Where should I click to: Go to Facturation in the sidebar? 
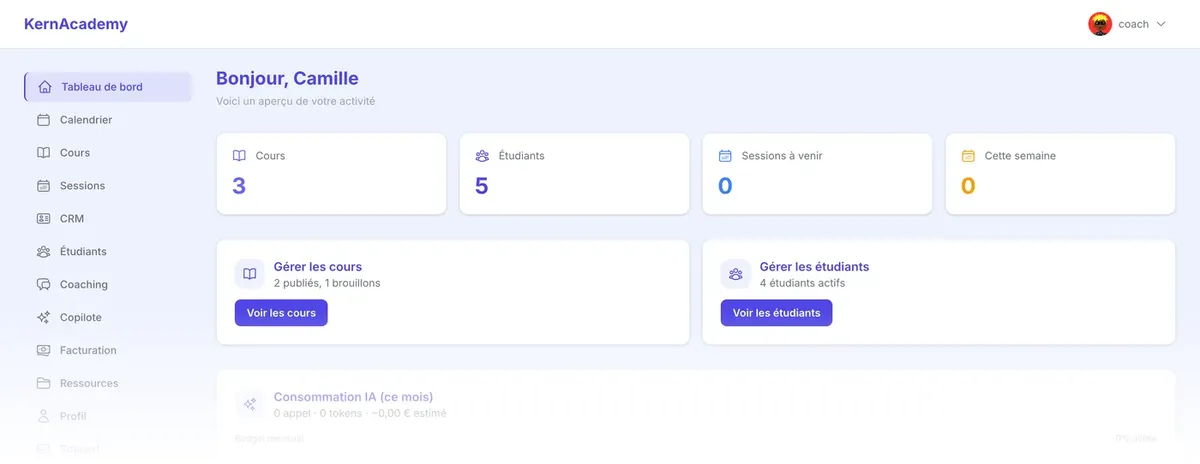108,351
